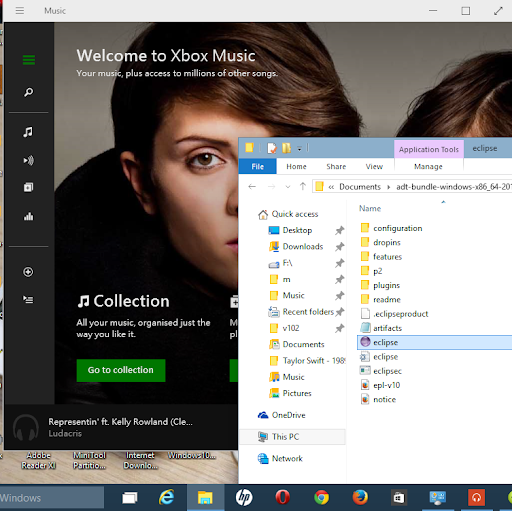This screenshot has width=512, height=511.
Task: Create new playlist with plus icon
Action: coord(28,272)
